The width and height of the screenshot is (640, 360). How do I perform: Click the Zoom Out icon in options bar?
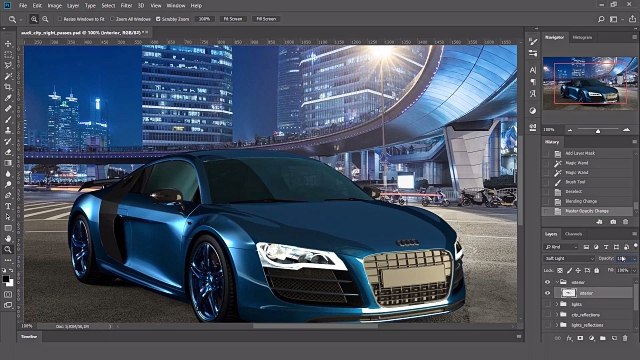[x=45, y=19]
